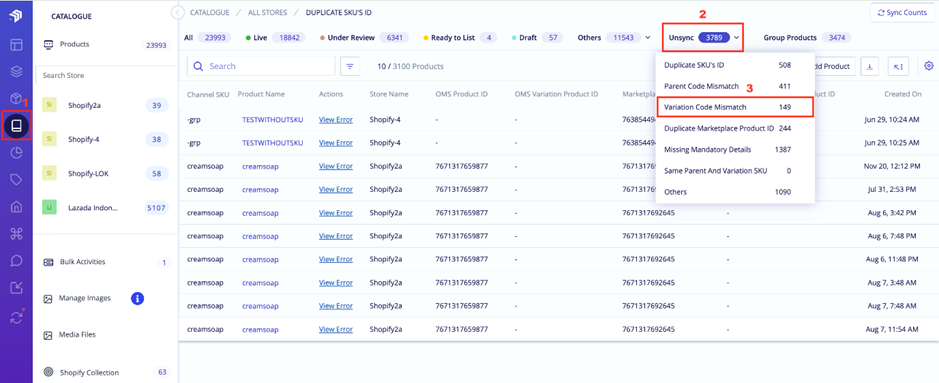
Task: Open the pie chart reports icon in the sidebar
Action: 16,153
